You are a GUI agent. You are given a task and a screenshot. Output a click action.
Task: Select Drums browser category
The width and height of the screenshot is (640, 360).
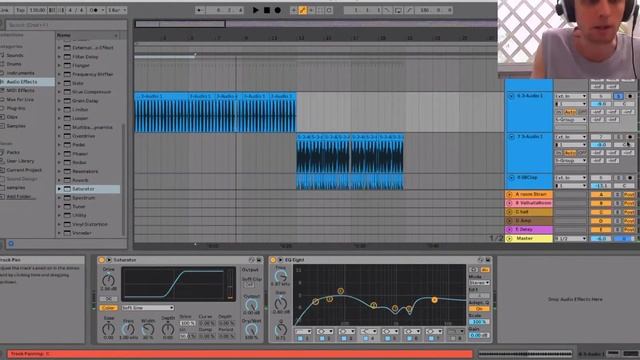point(14,64)
